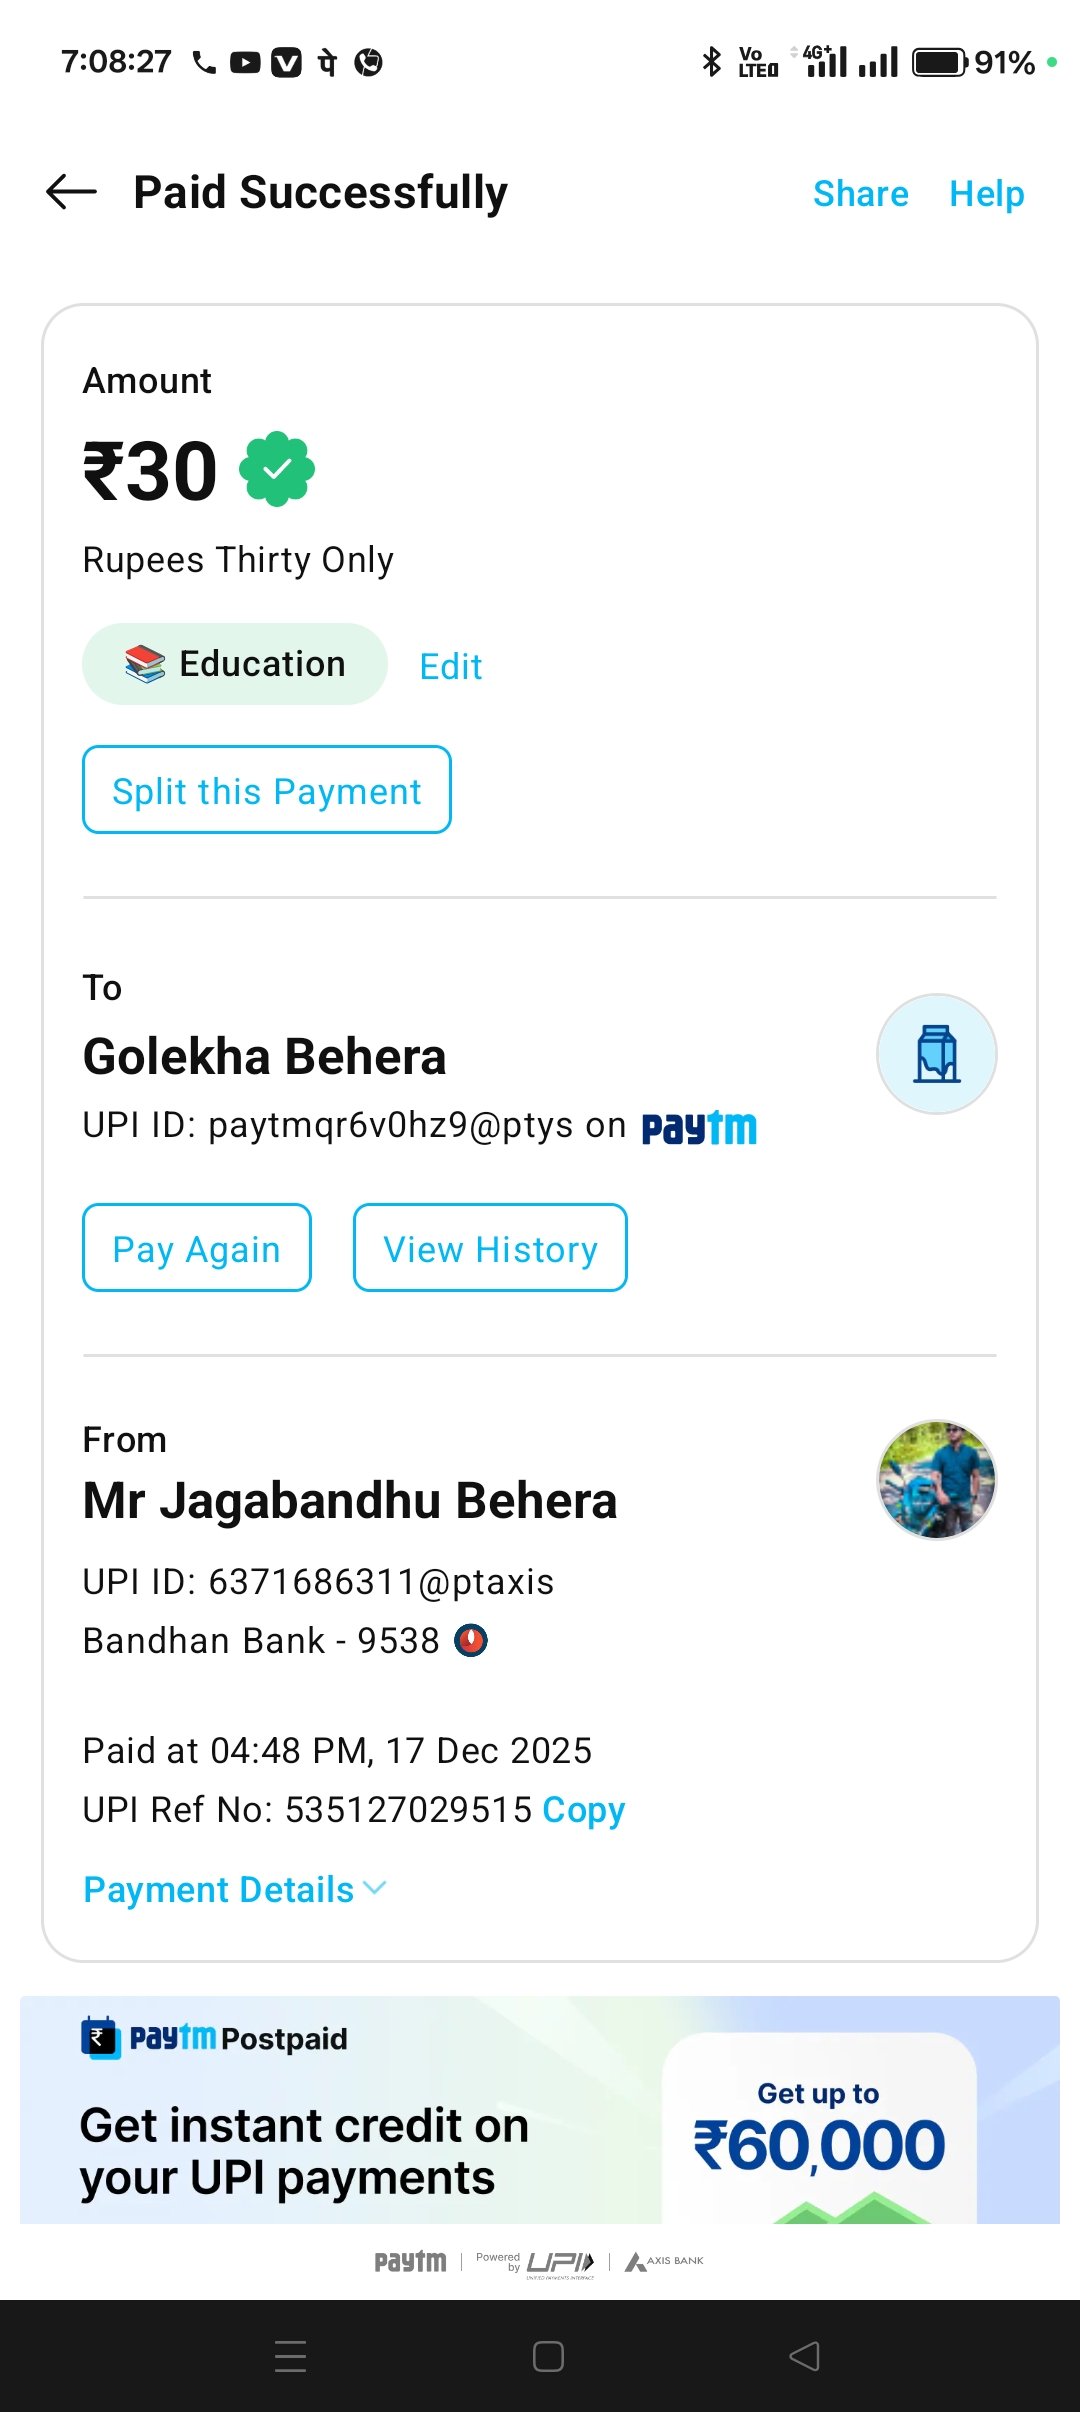The width and height of the screenshot is (1080, 2412).
Task: Tap the Paytm Postpaid wallet icon
Action: click(101, 2037)
